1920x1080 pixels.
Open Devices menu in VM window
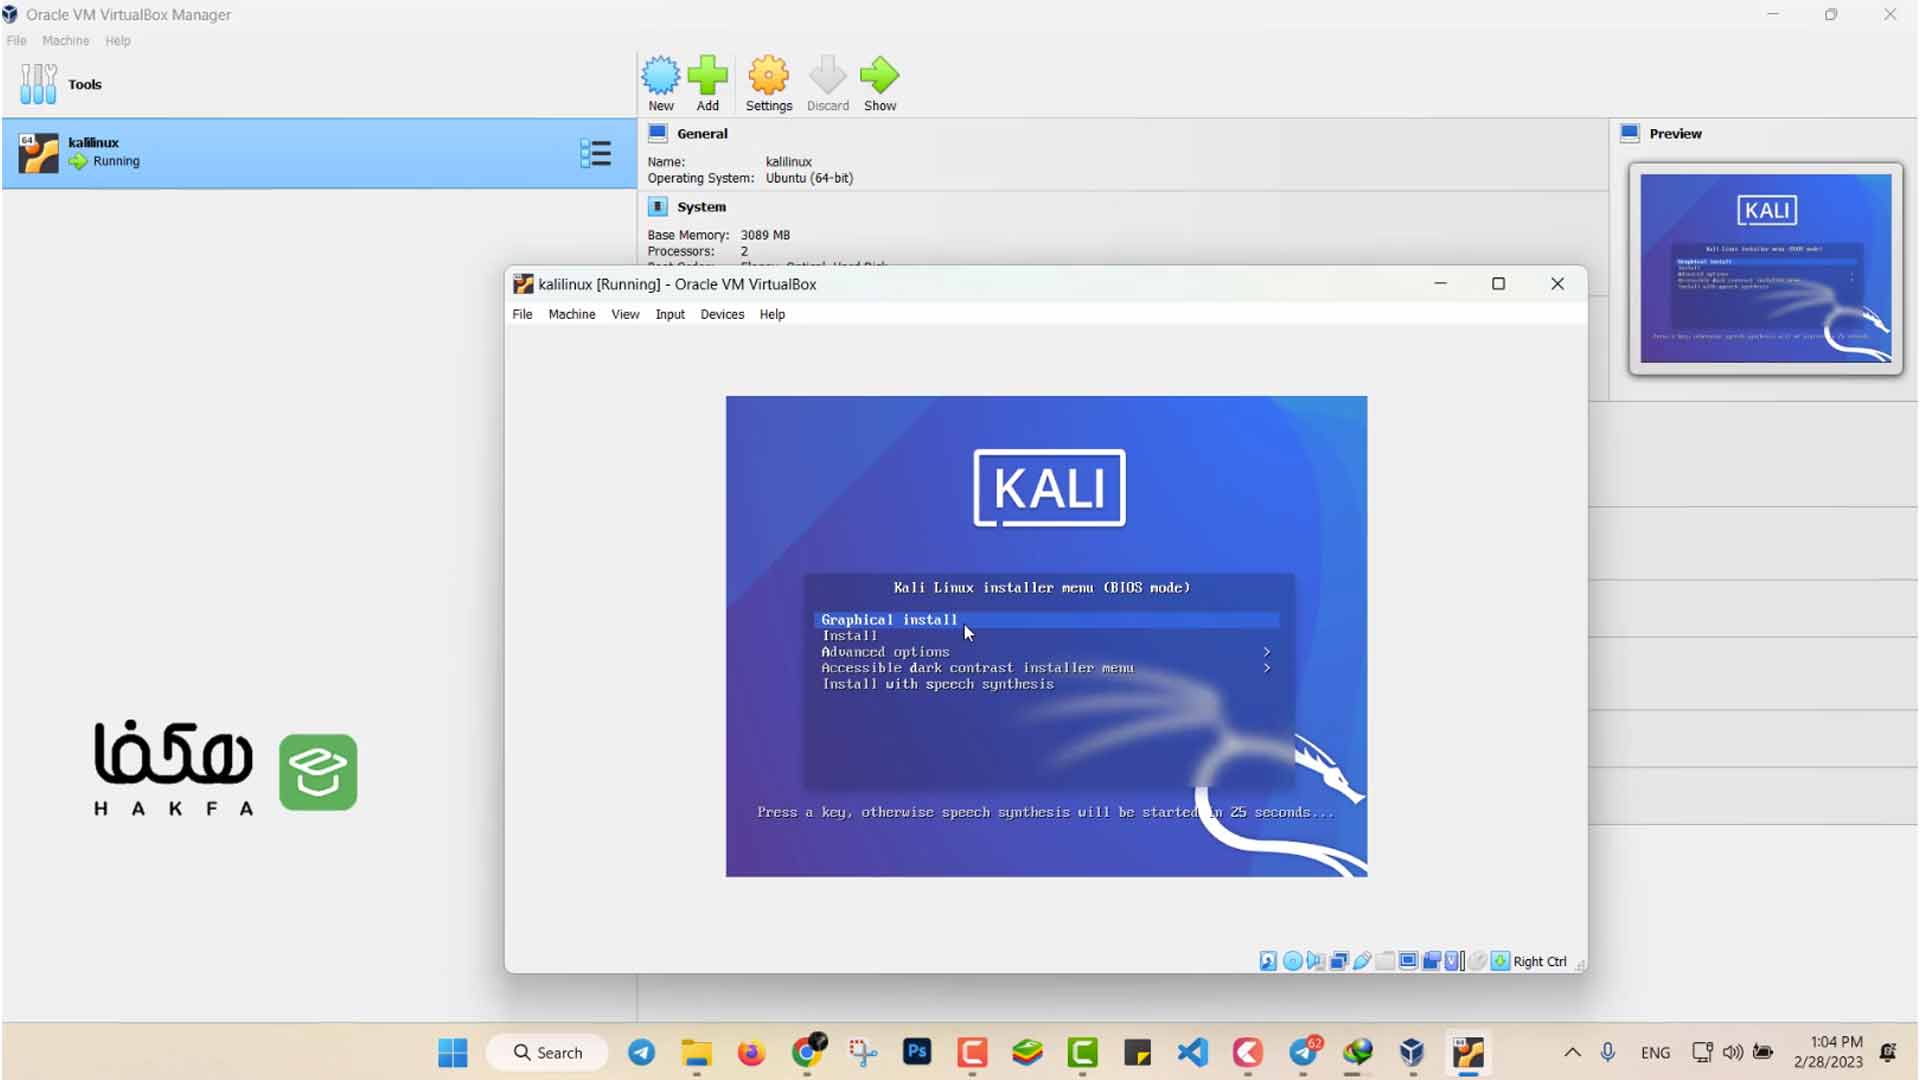point(722,314)
